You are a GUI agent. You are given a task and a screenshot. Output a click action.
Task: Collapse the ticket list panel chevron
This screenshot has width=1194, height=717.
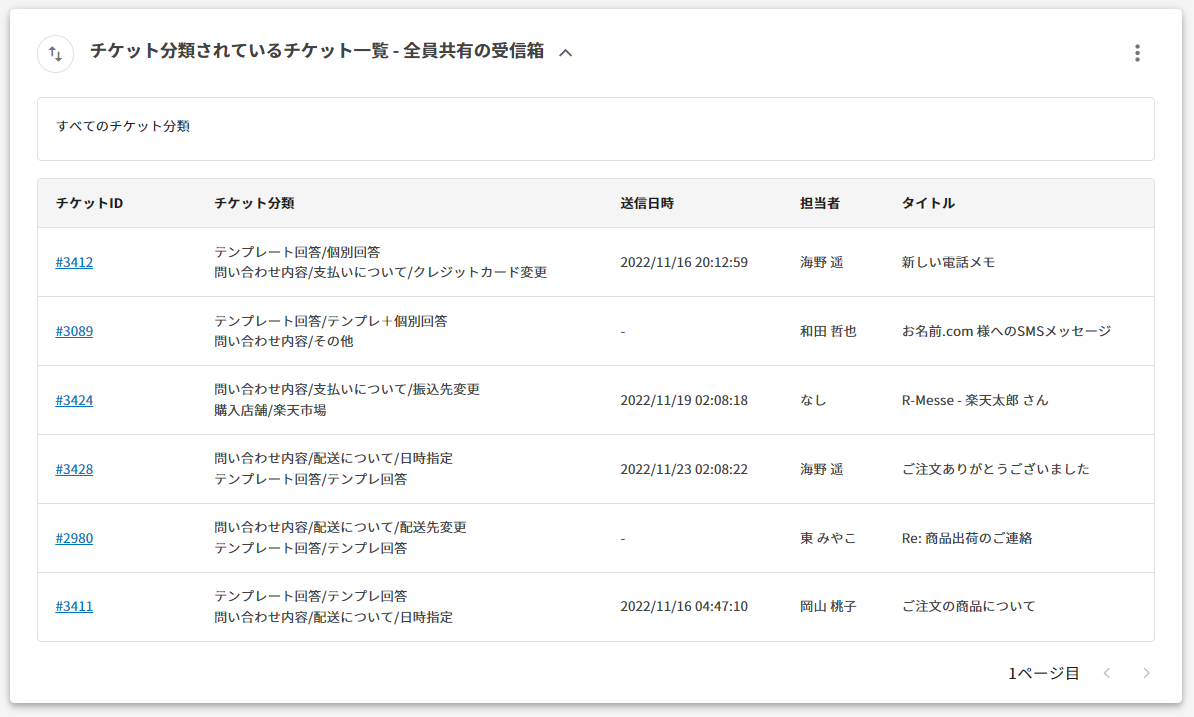(565, 53)
